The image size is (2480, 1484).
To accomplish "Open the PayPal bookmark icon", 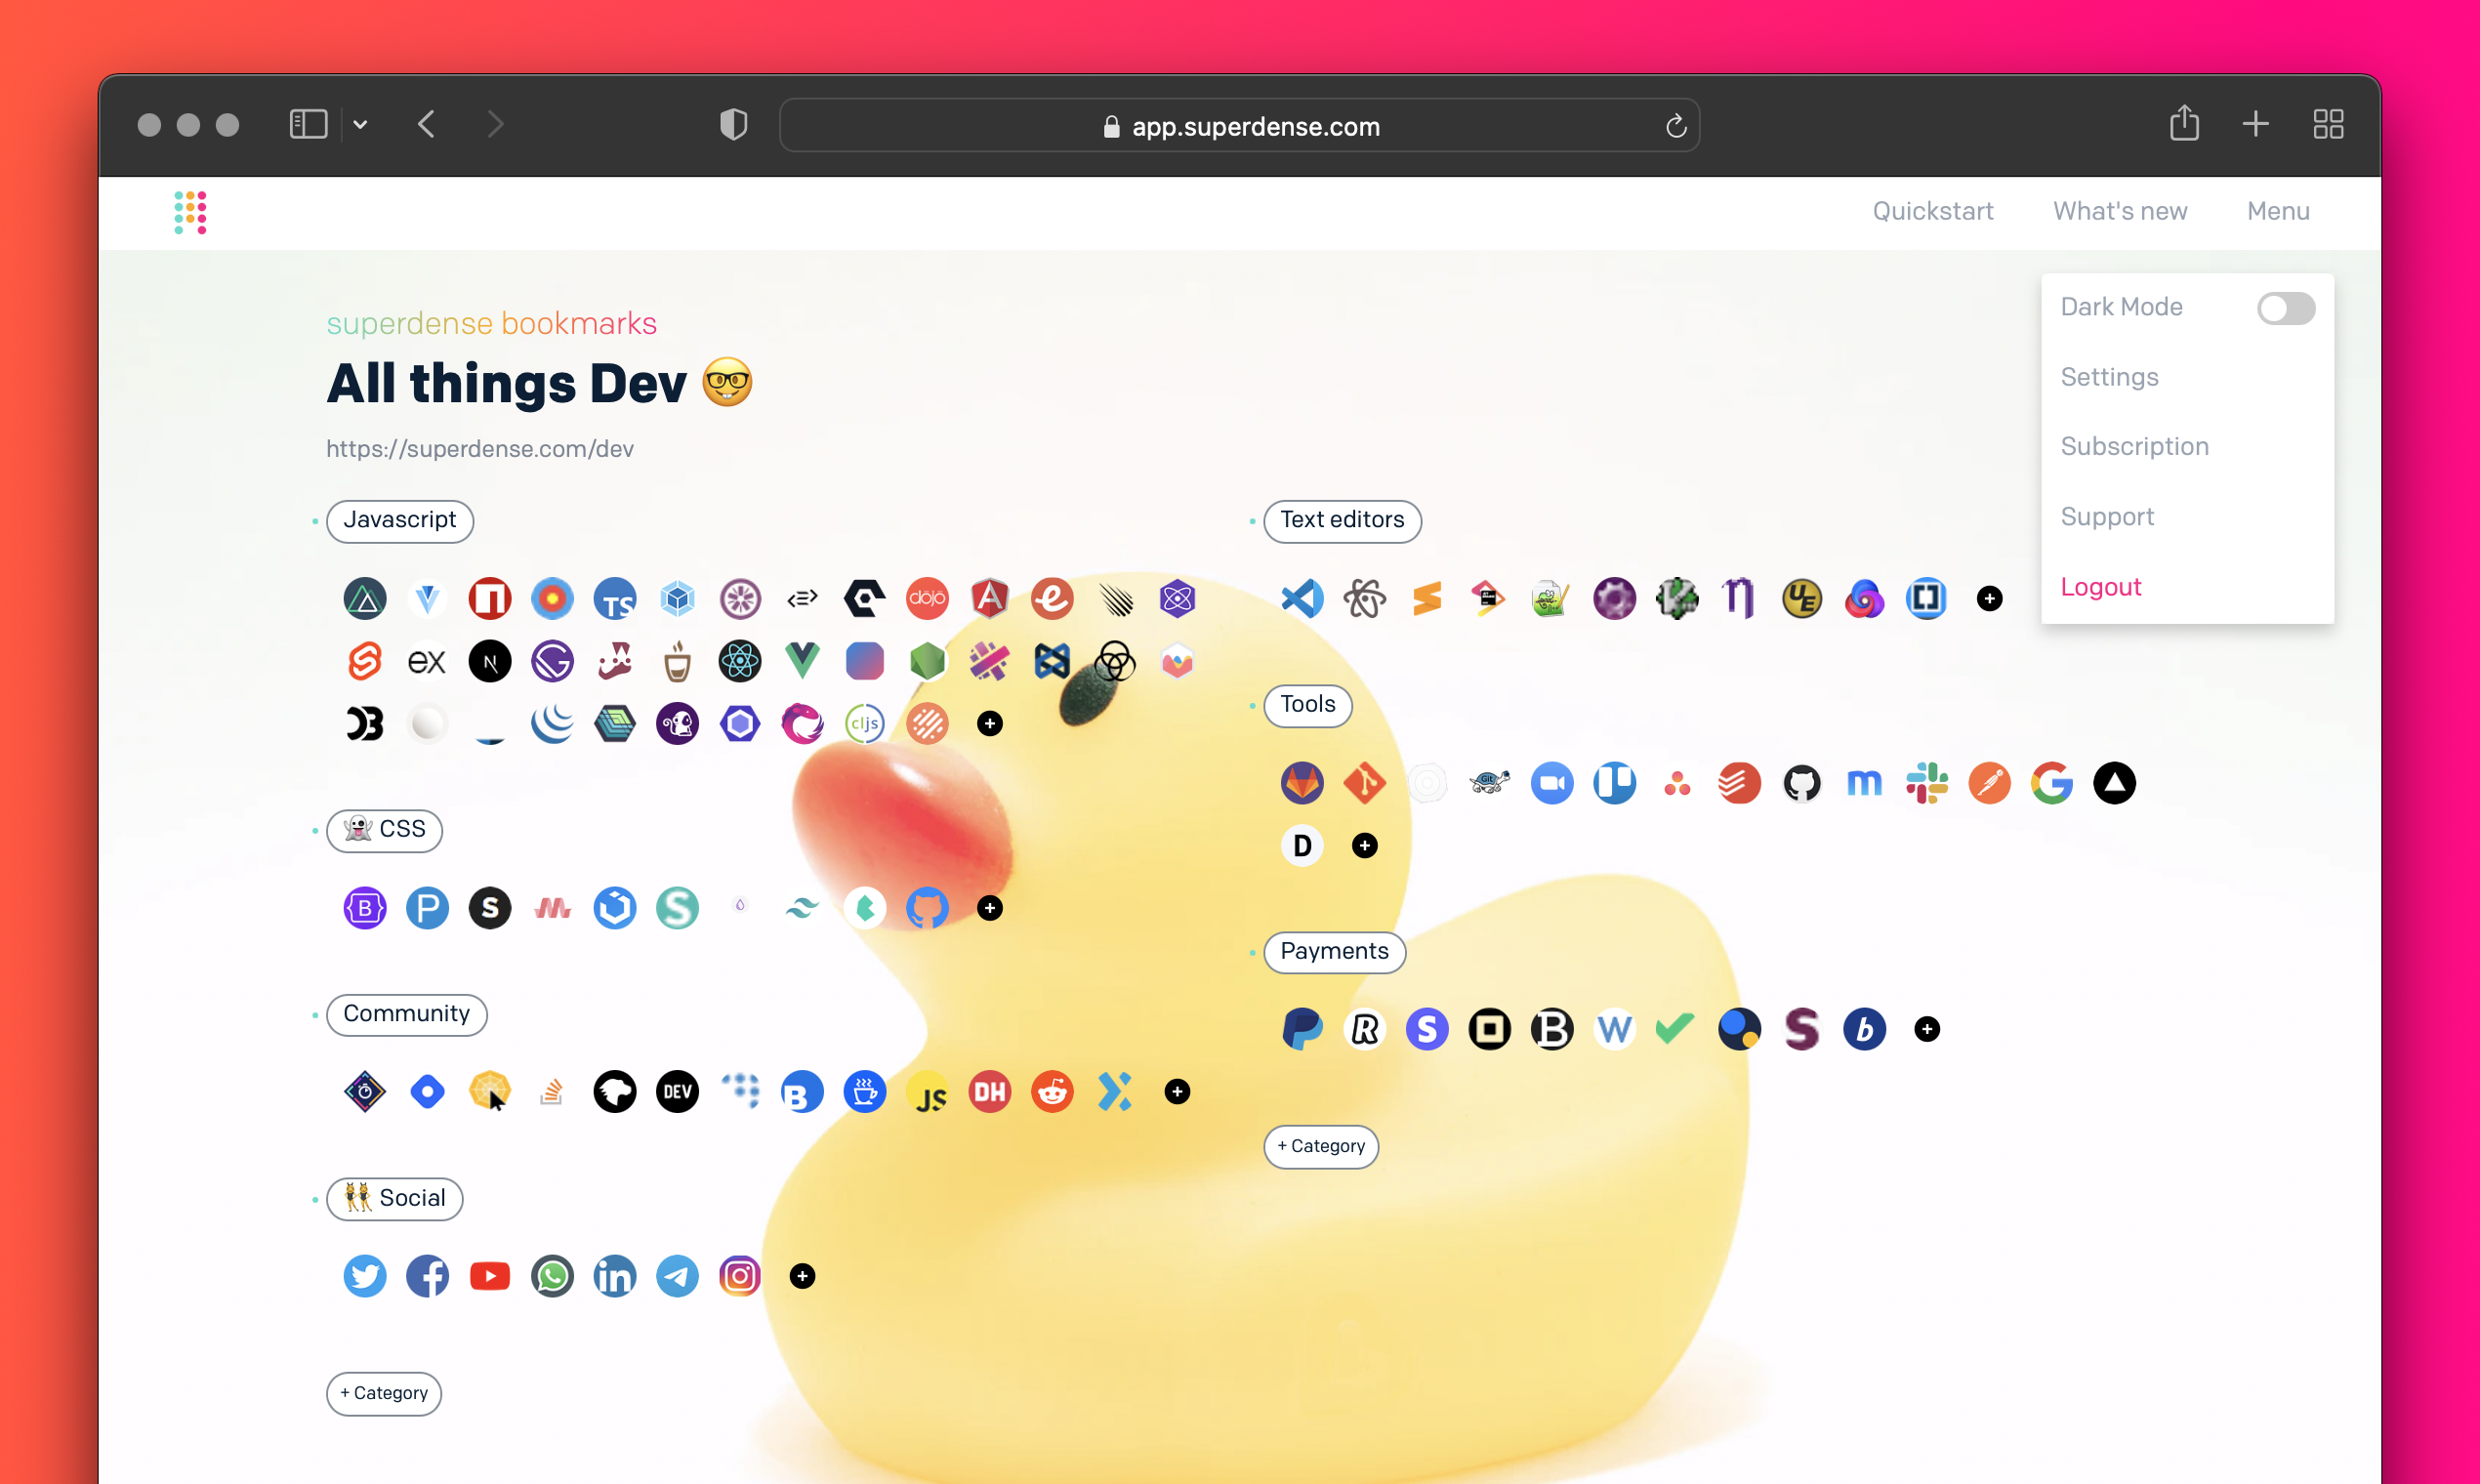I will 1302,1029.
